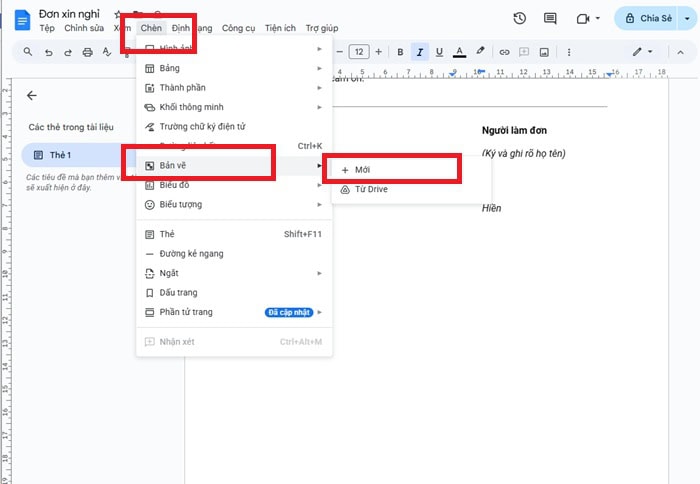Click the font size input field
700x484 pixels.
(358, 51)
